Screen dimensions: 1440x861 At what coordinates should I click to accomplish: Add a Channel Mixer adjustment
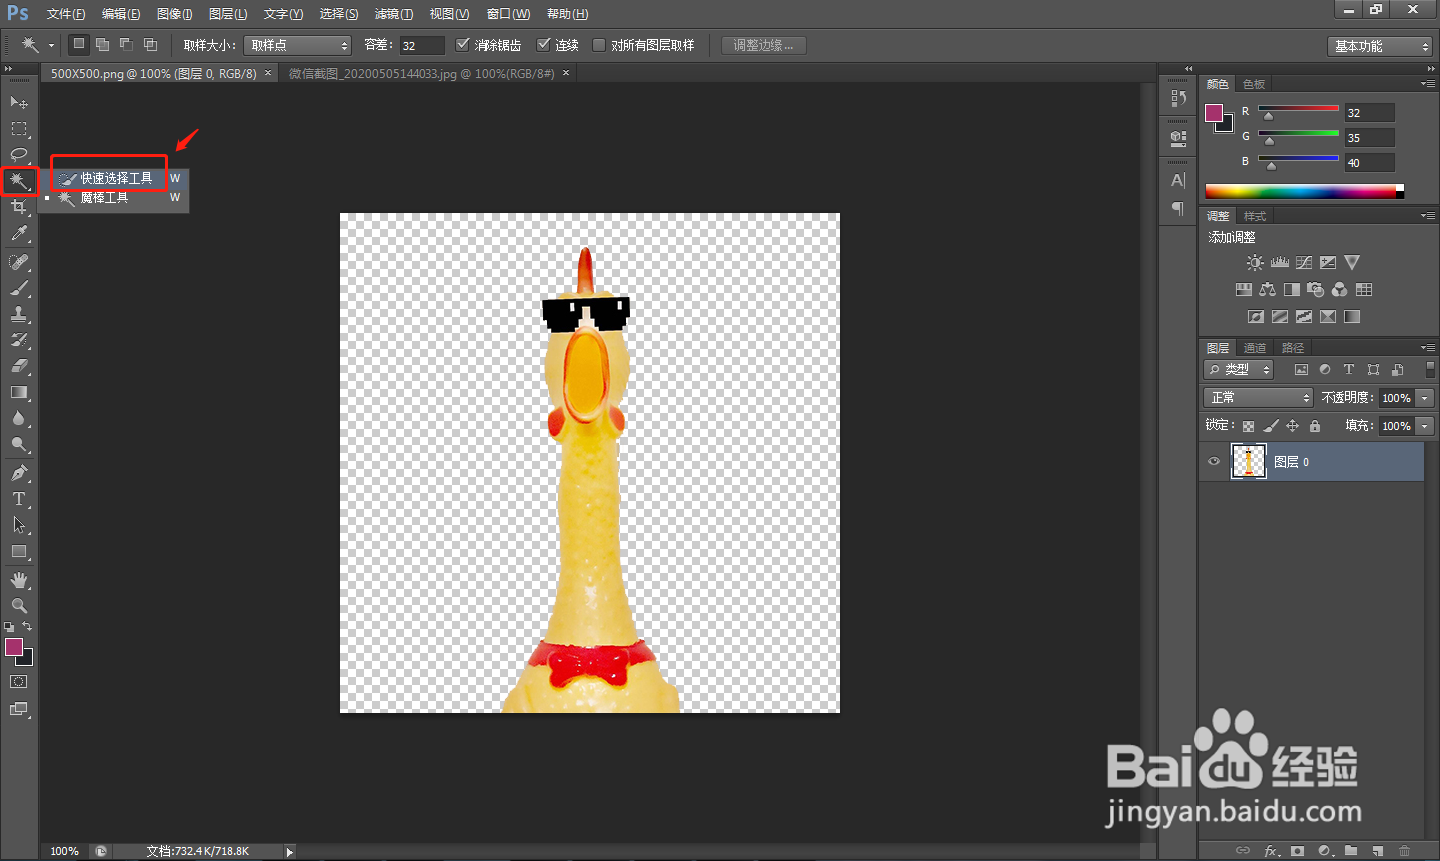click(1340, 289)
